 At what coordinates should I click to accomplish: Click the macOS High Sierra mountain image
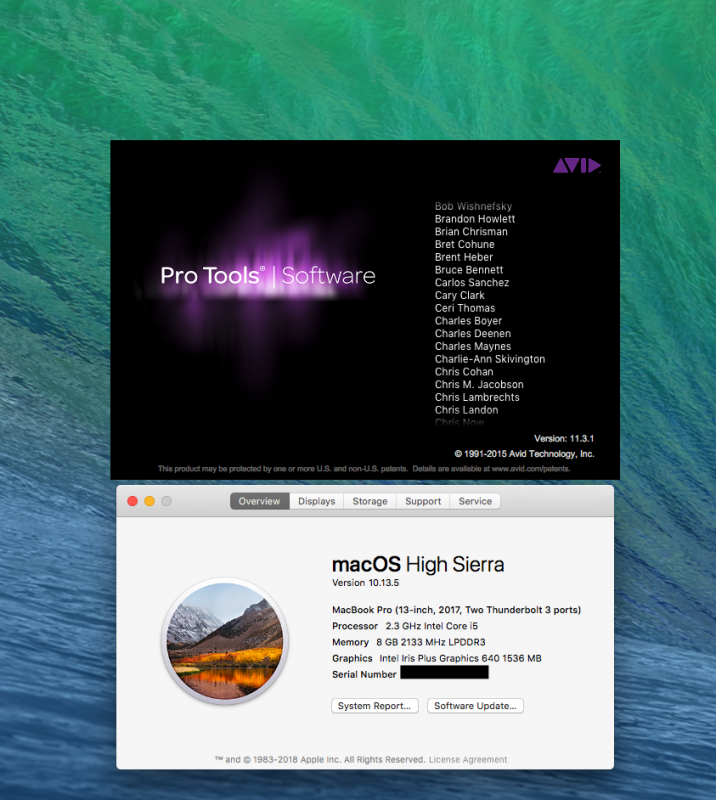[x=225, y=641]
